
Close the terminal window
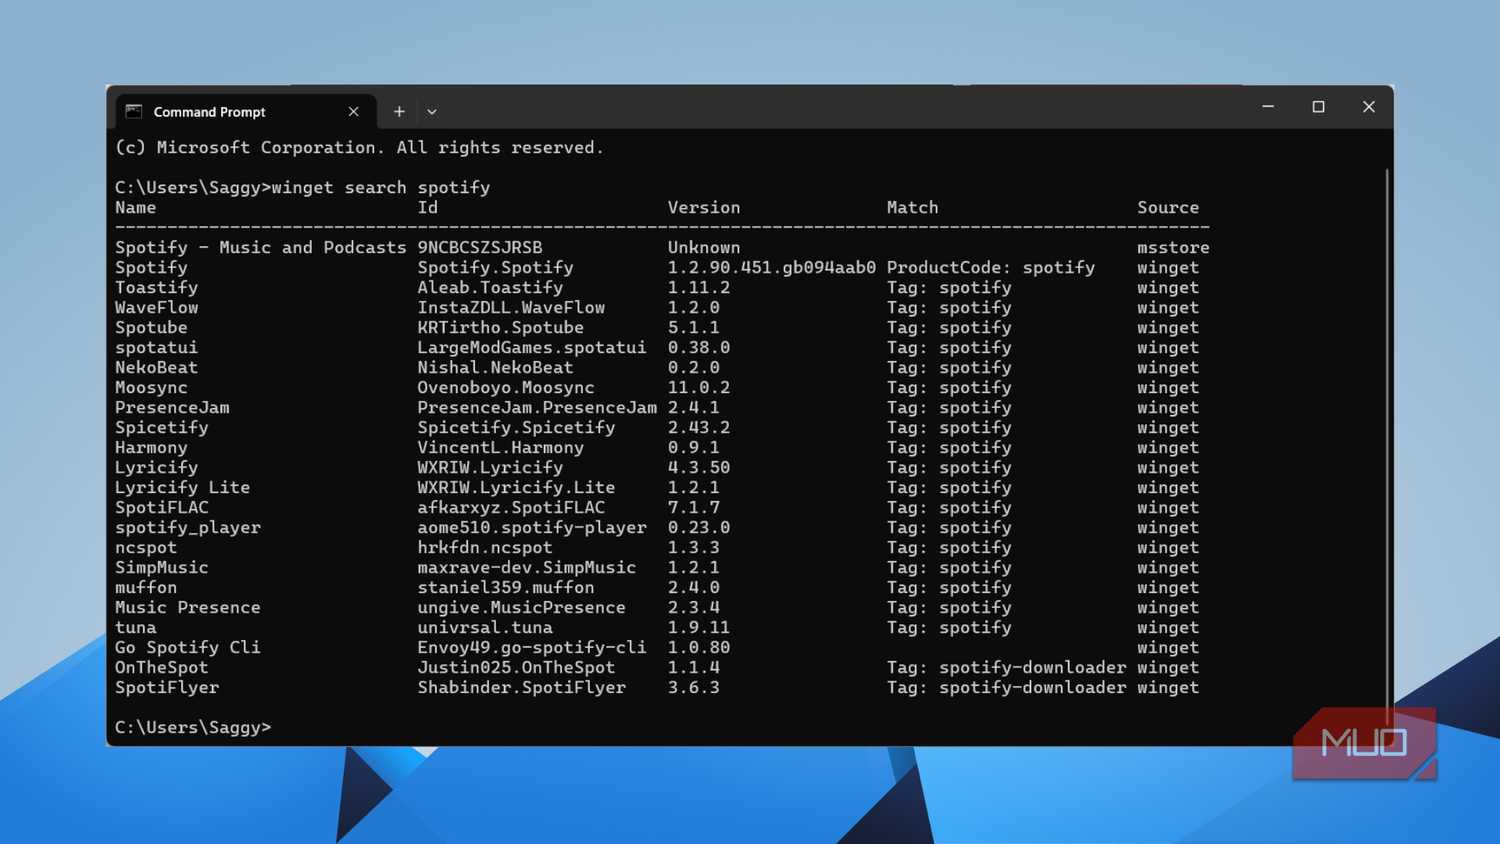coord(1369,107)
